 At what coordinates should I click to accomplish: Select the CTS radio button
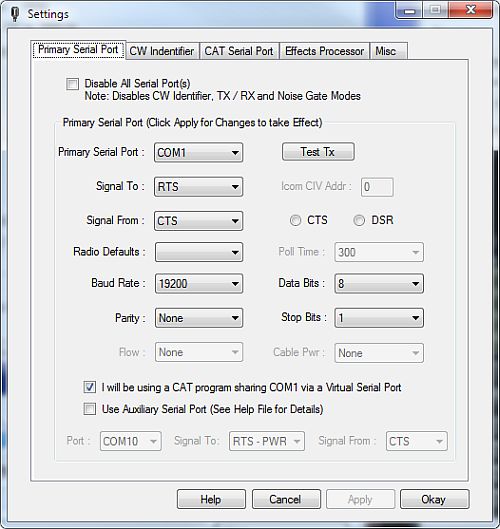pyautogui.click(x=296, y=220)
